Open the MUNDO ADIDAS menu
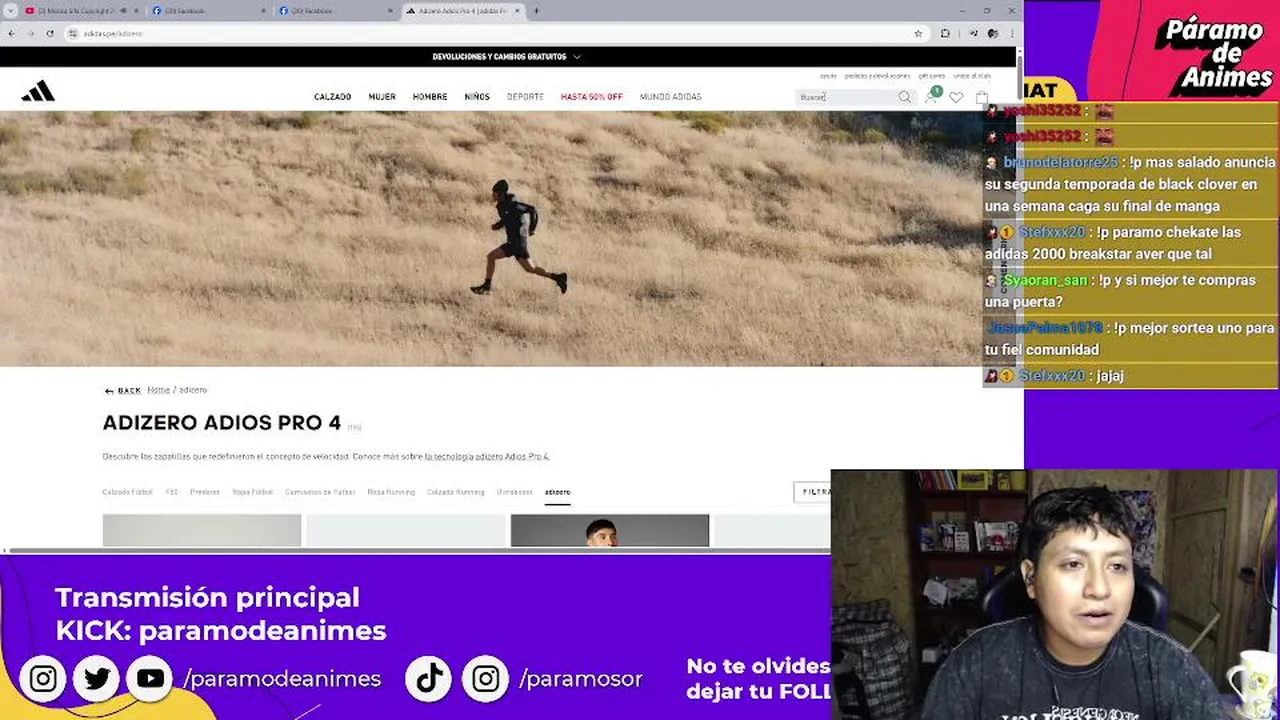Screen dimensions: 1280x720 pyautogui.click(x=671, y=97)
